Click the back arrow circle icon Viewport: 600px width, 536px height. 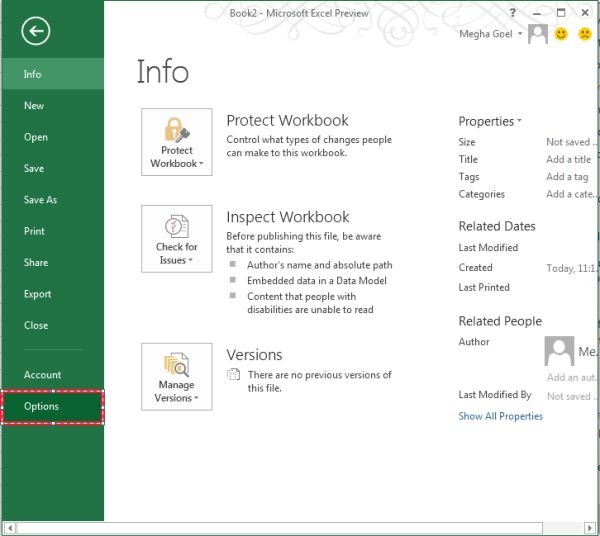36,33
